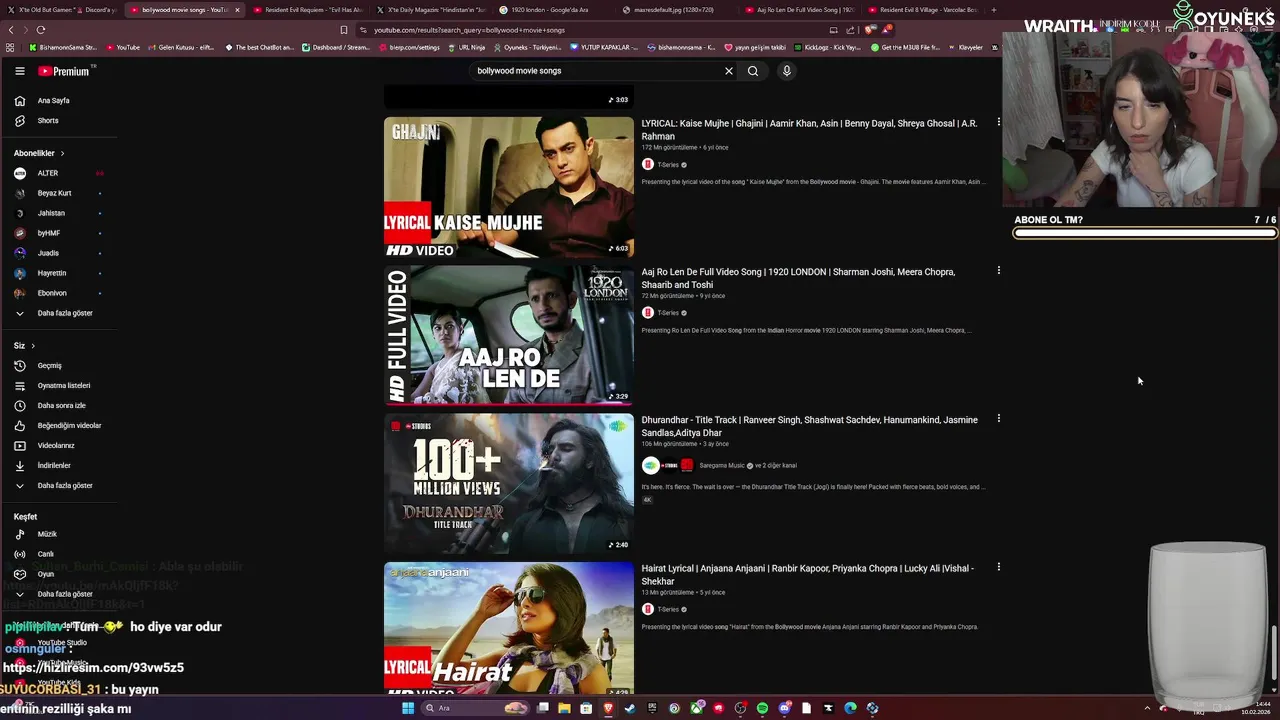Open more options for Kaise Mujhe video

(x=998, y=122)
